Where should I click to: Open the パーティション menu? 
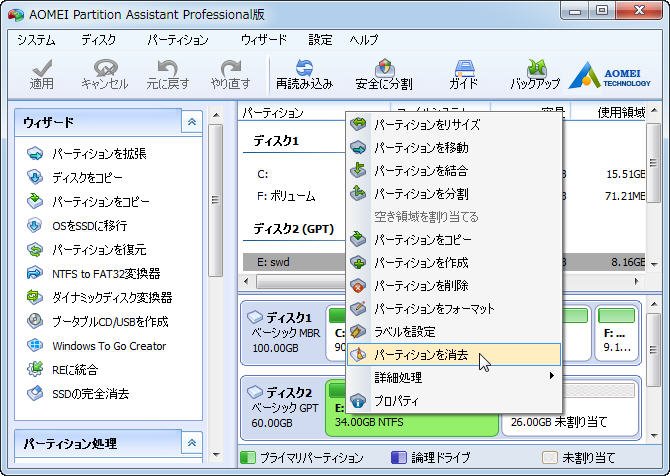coord(178,40)
